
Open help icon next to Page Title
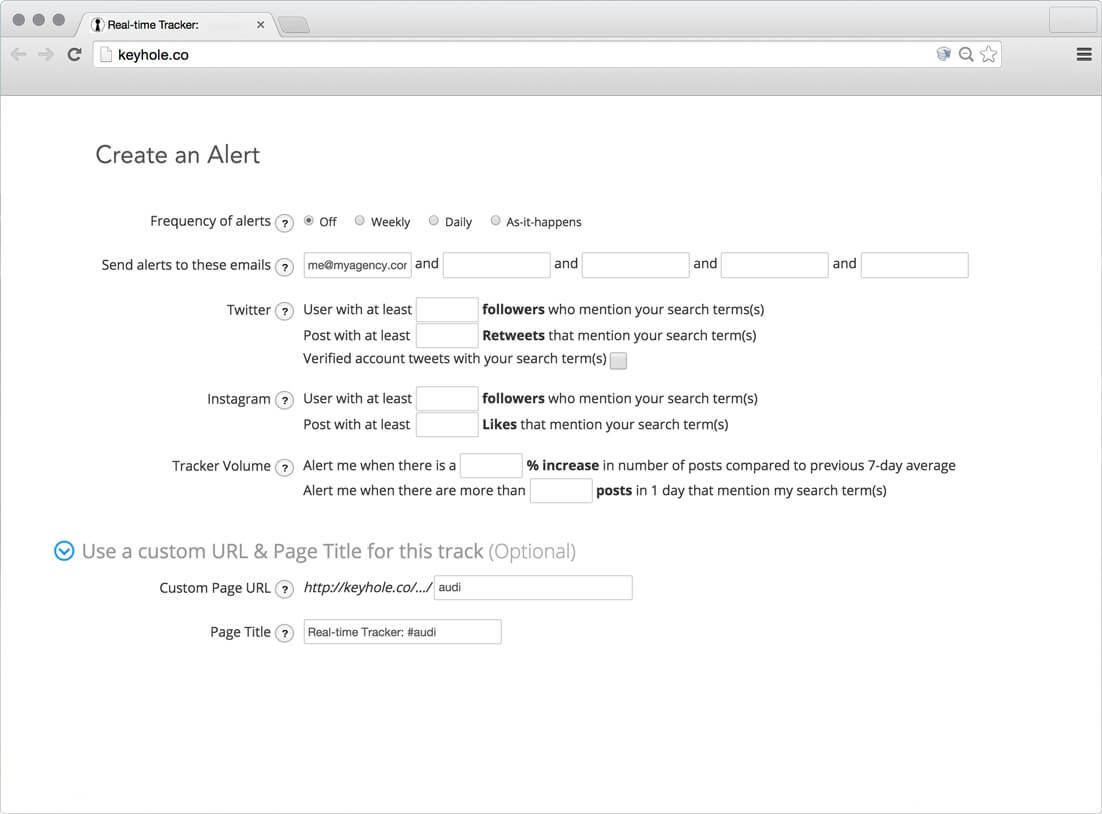coord(284,633)
